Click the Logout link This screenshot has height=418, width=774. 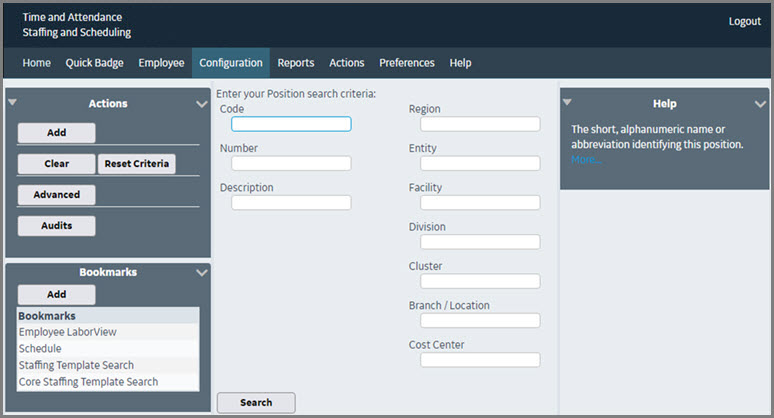click(744, 22)
